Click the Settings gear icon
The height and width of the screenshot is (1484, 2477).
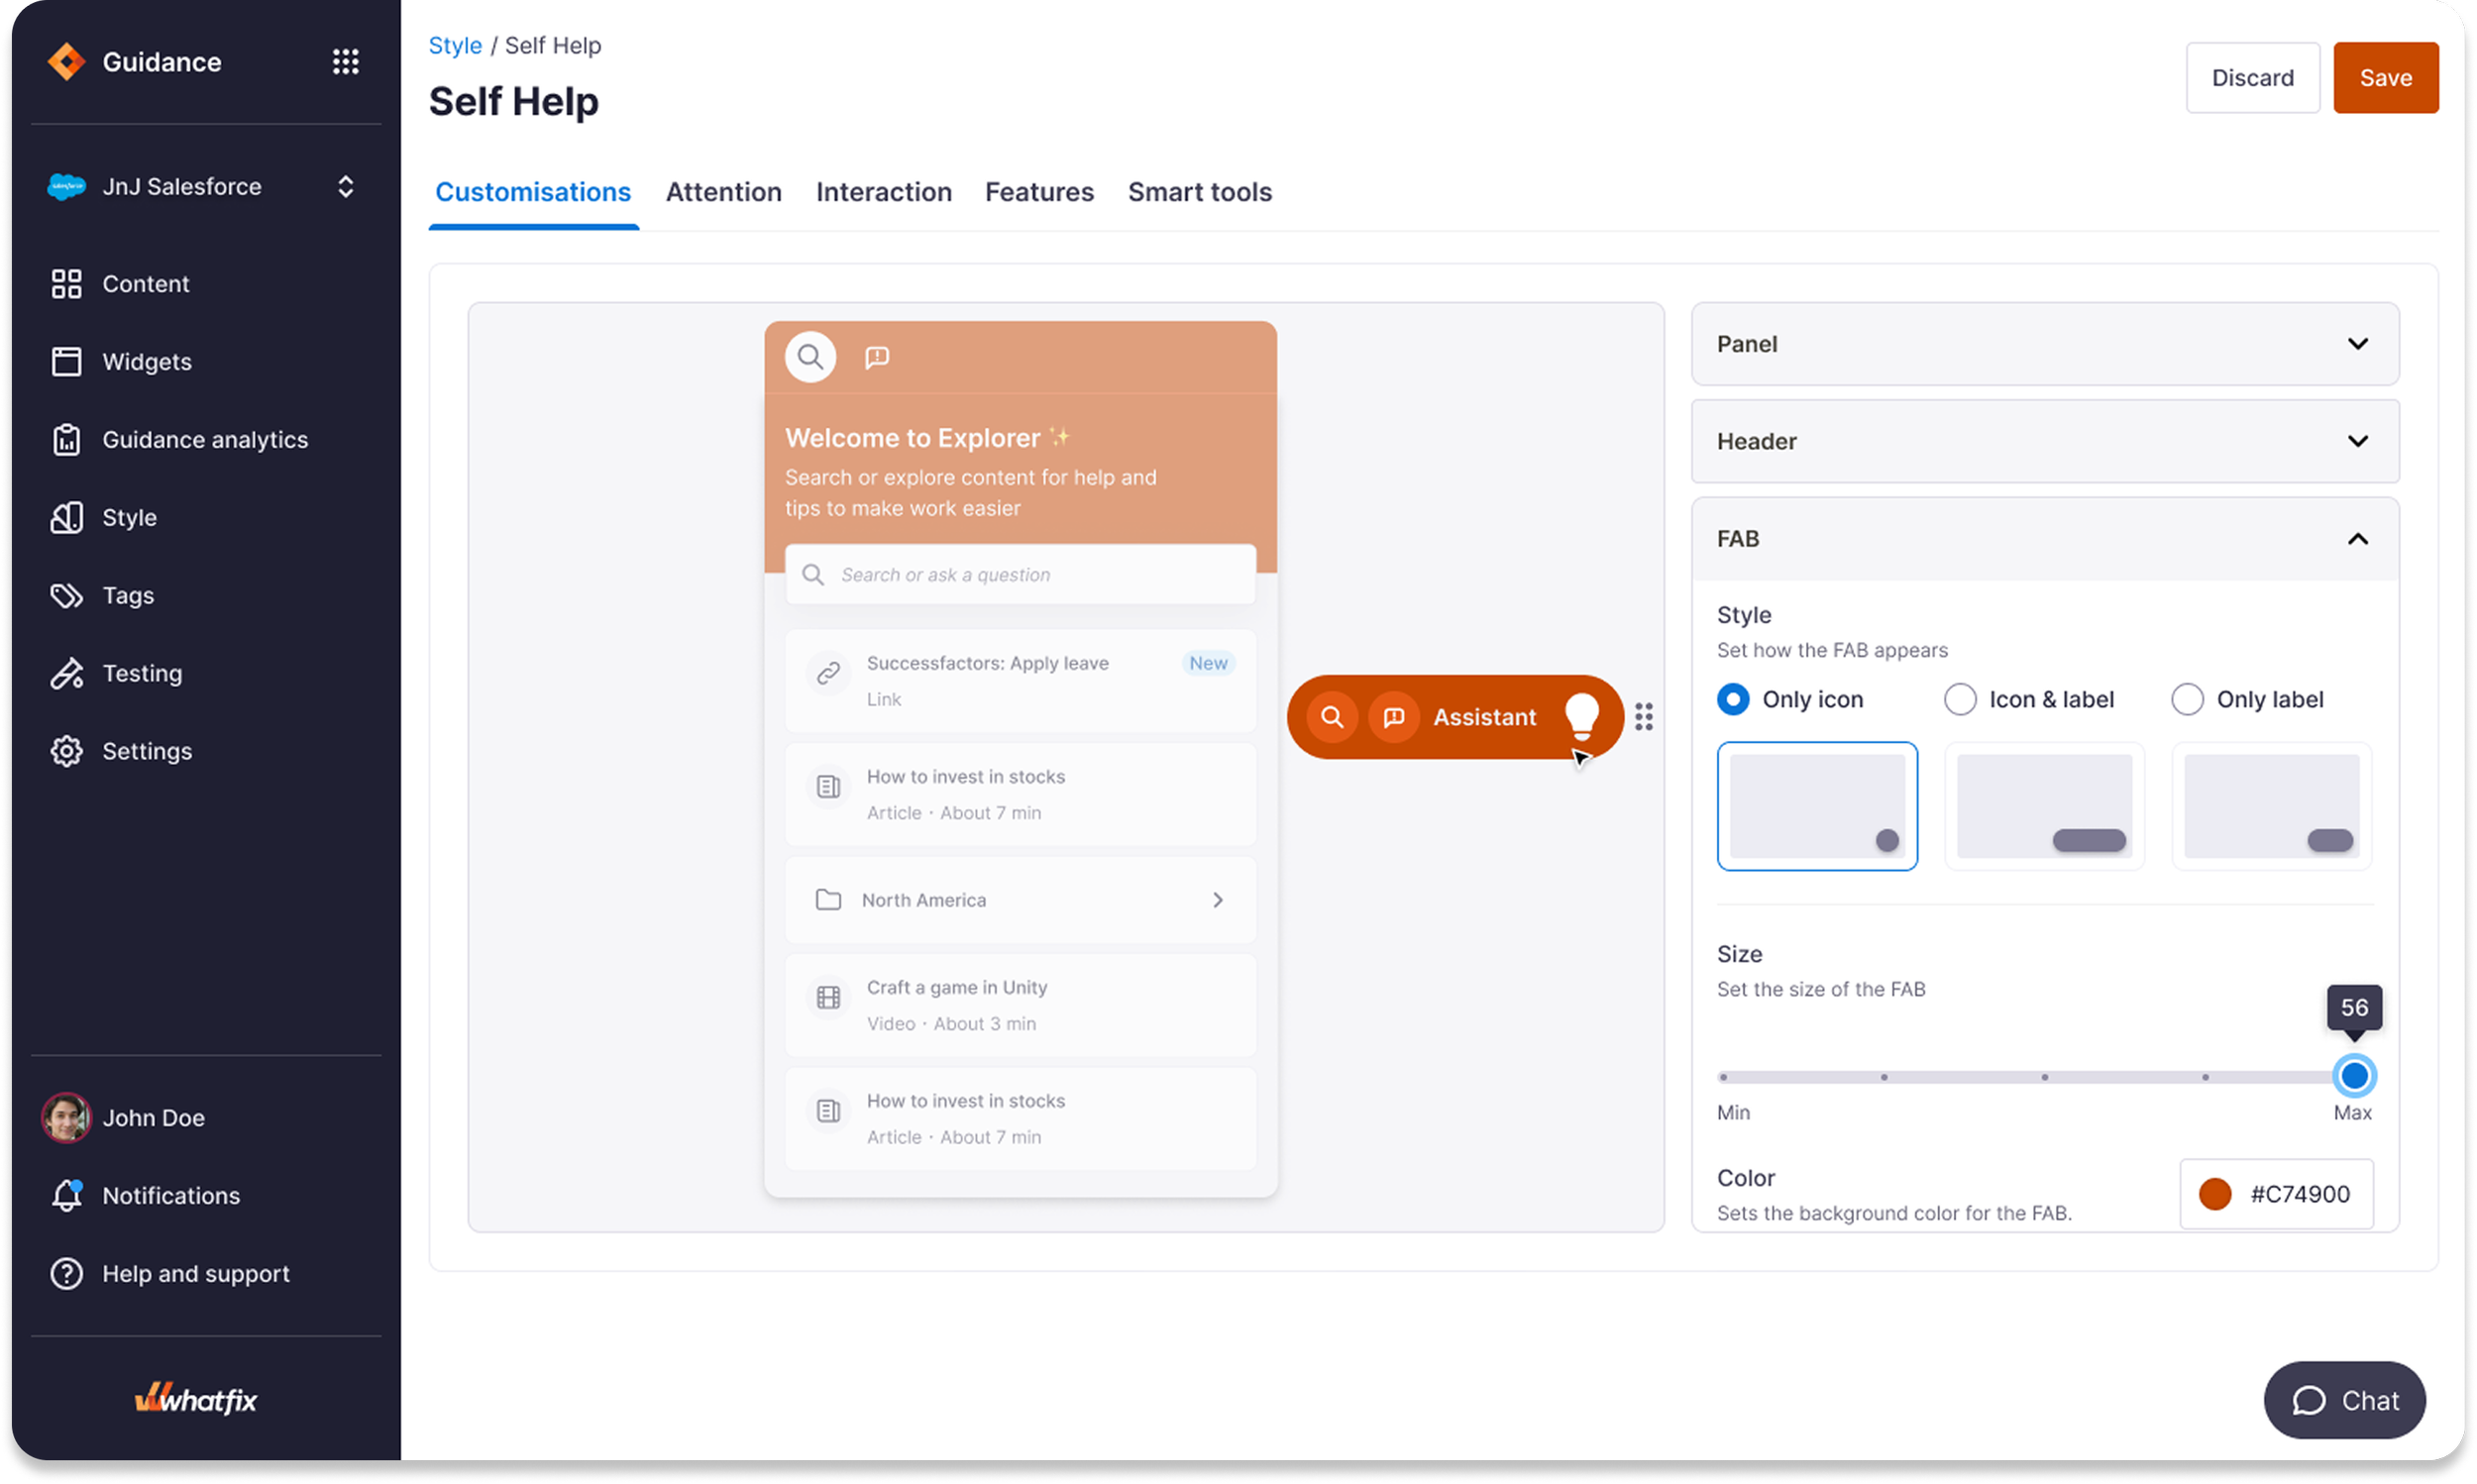click(66, 752)
